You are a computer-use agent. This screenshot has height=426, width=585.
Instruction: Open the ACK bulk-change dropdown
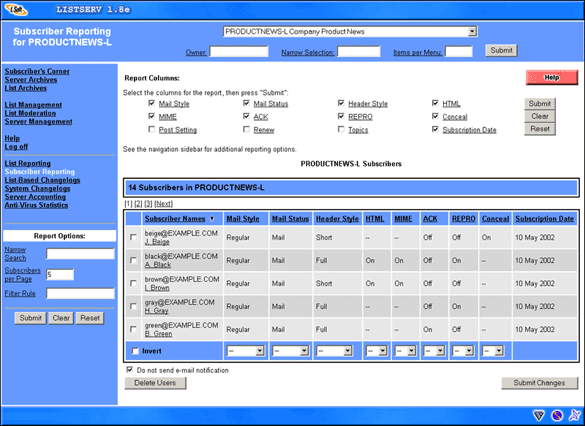(434, 351)
